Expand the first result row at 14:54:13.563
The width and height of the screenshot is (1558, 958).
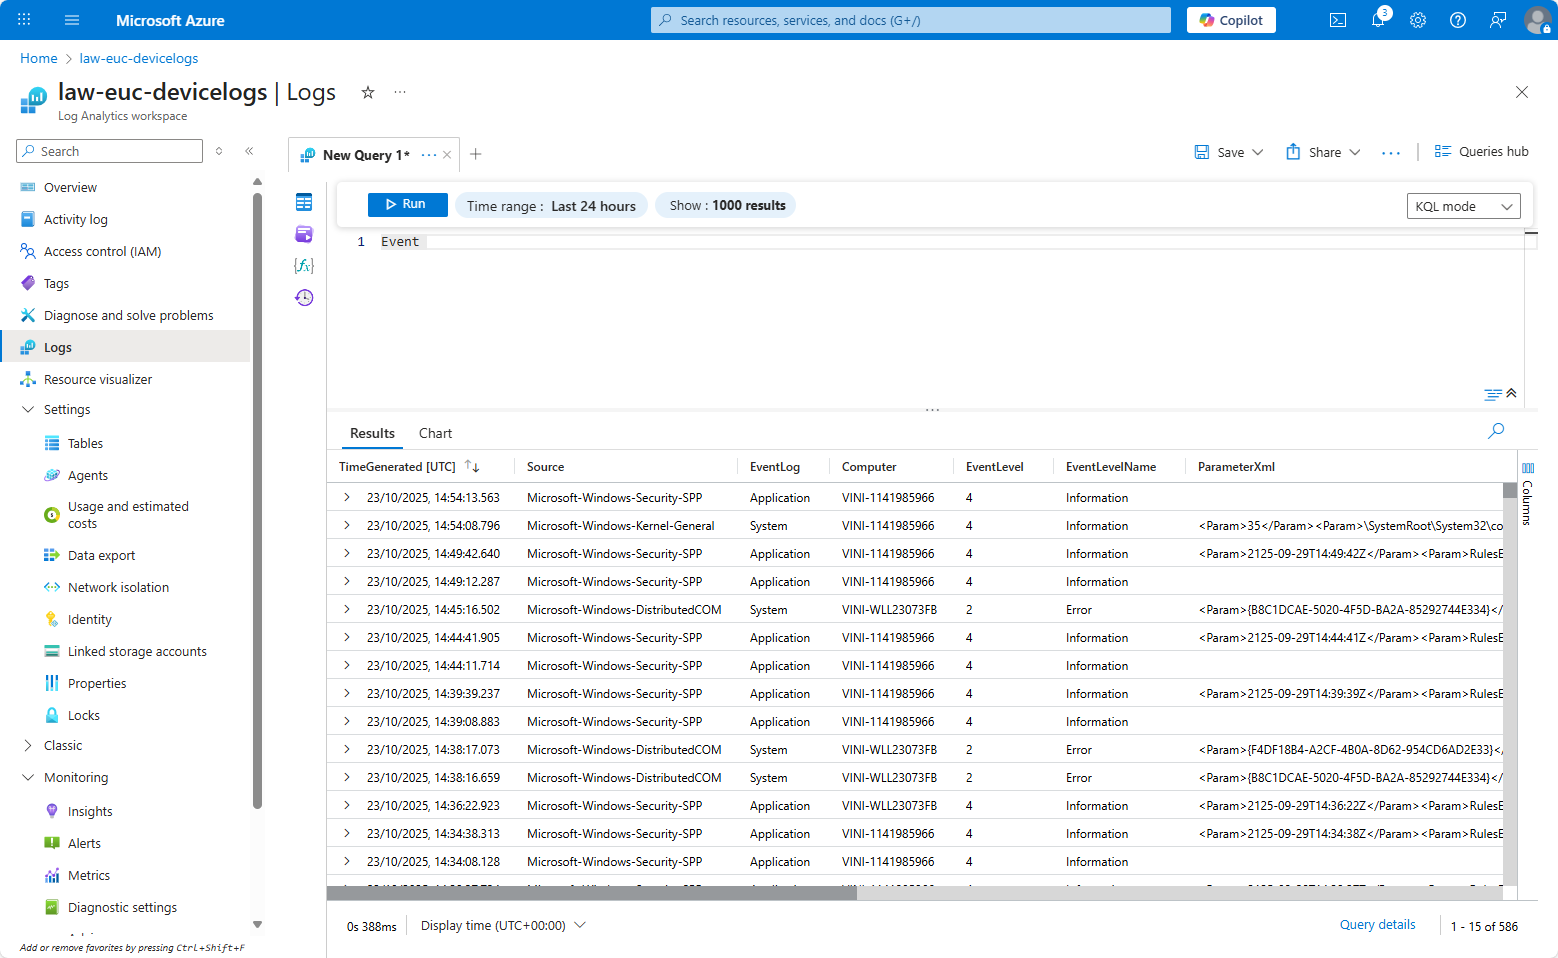click(347, 497)
